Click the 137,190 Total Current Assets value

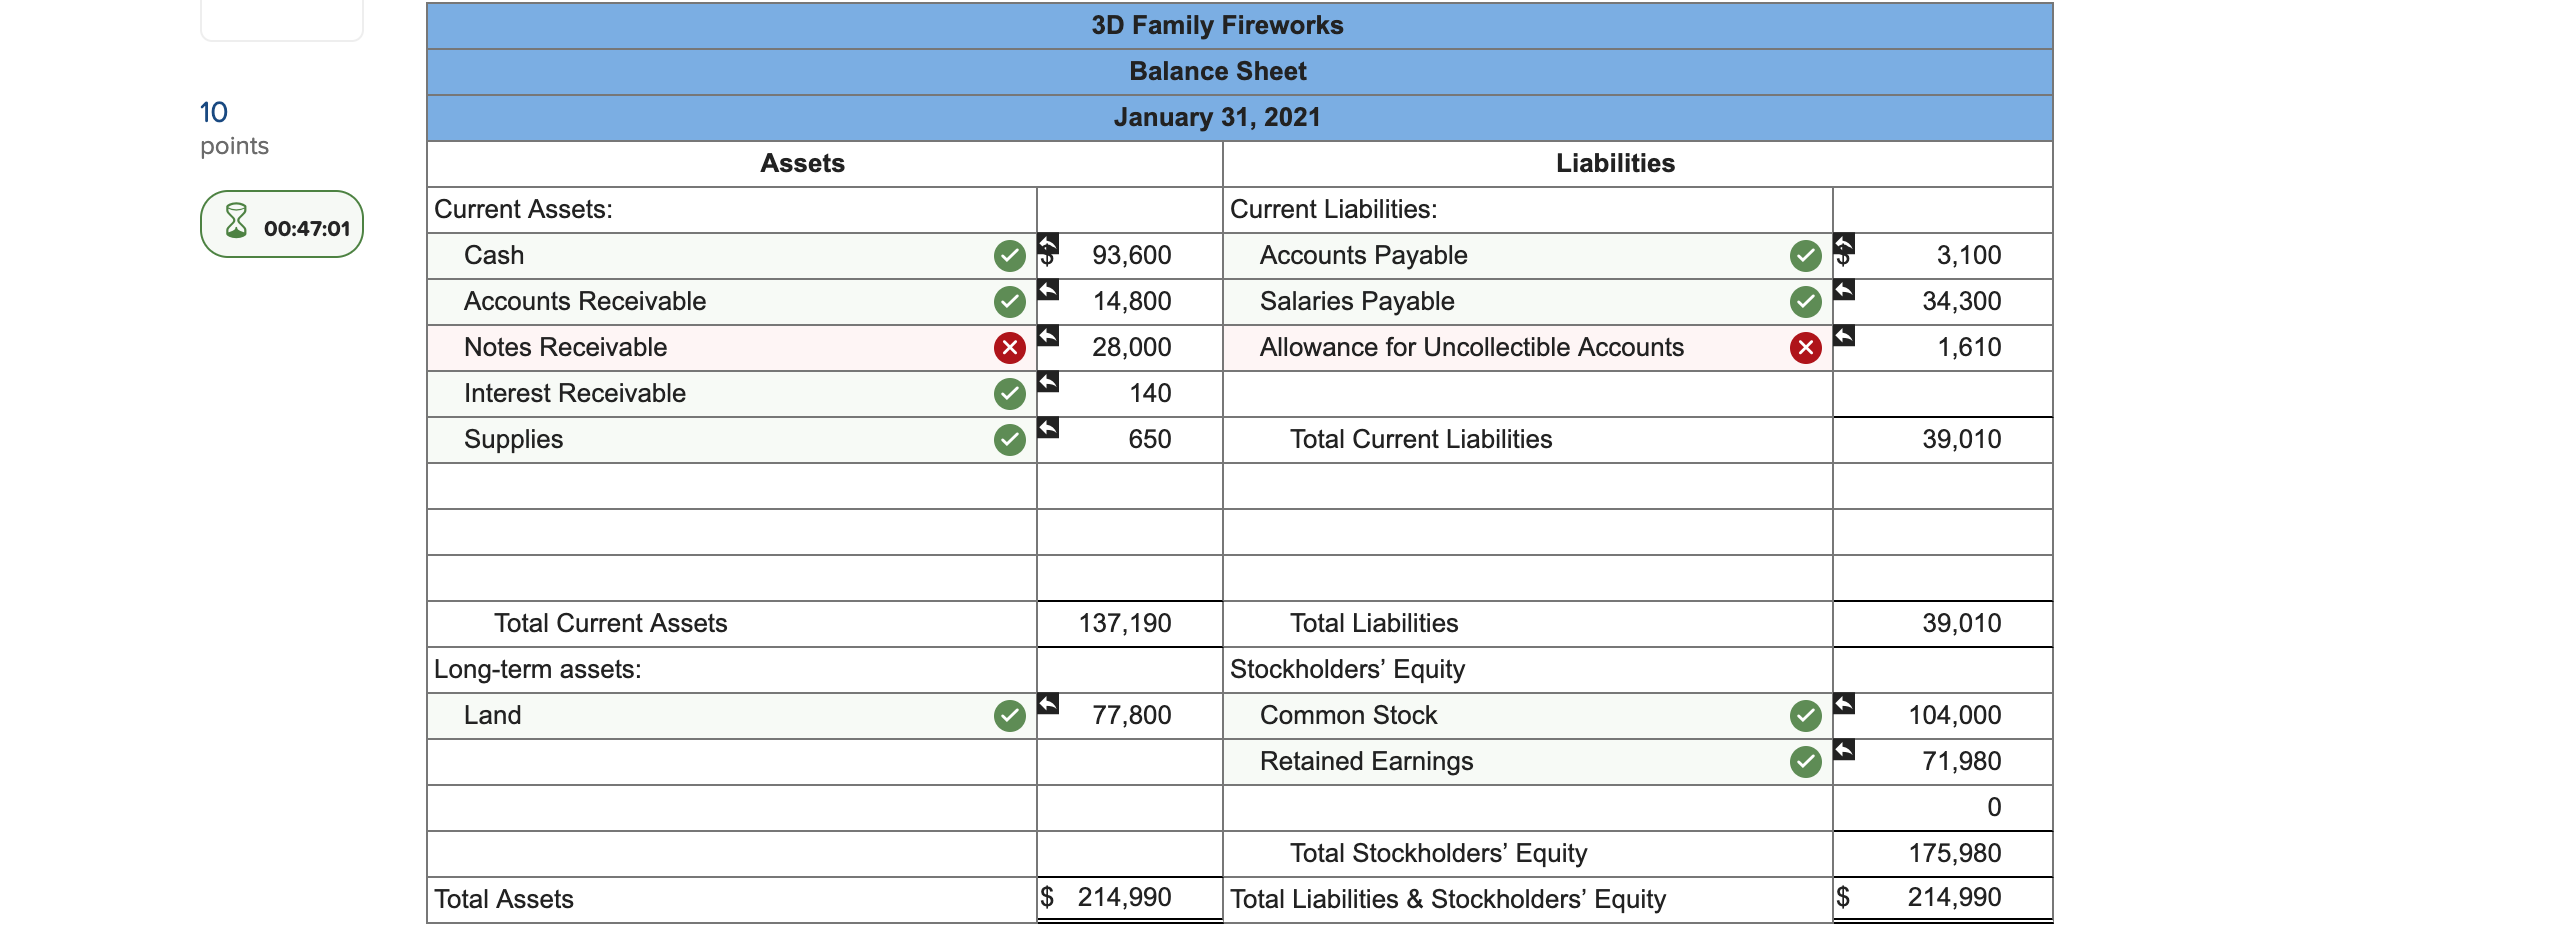tap(1125, 624)
